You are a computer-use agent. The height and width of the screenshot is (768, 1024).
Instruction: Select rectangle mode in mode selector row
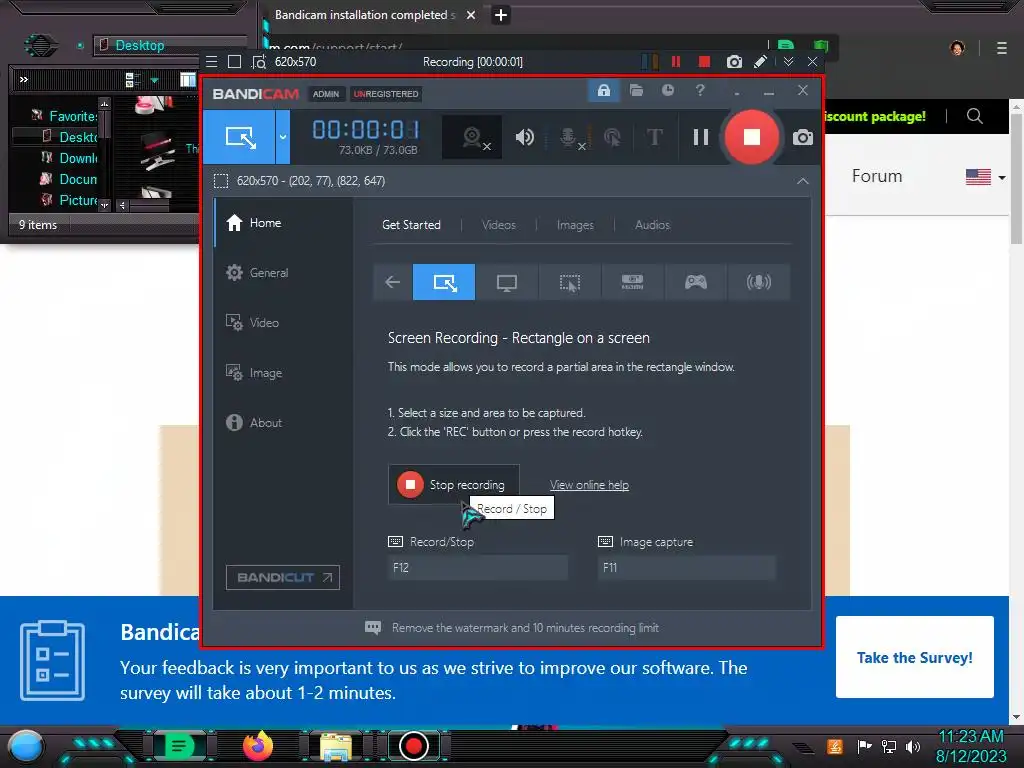pos(444,282)
